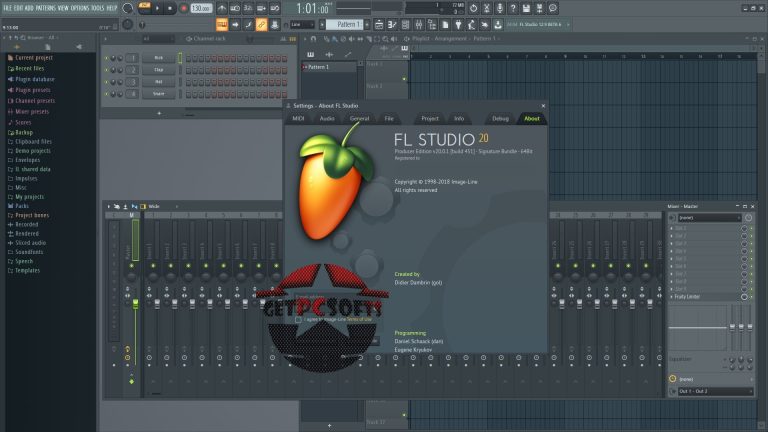Add a channel with the plus button
The width and height of the screenshot is (768, 432).
(x=159, y=113)
